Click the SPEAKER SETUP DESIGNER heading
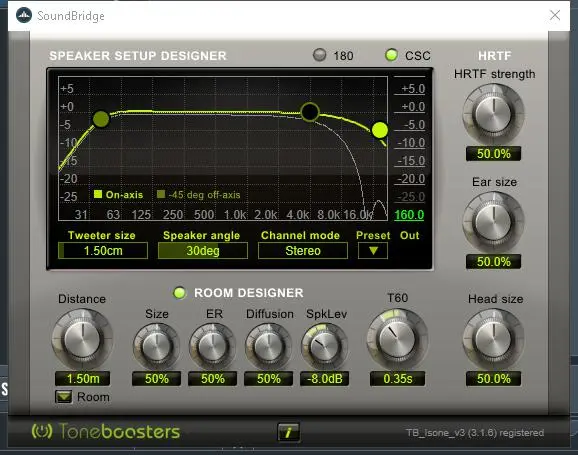The image size is (578, 455). tap(138, 56)
